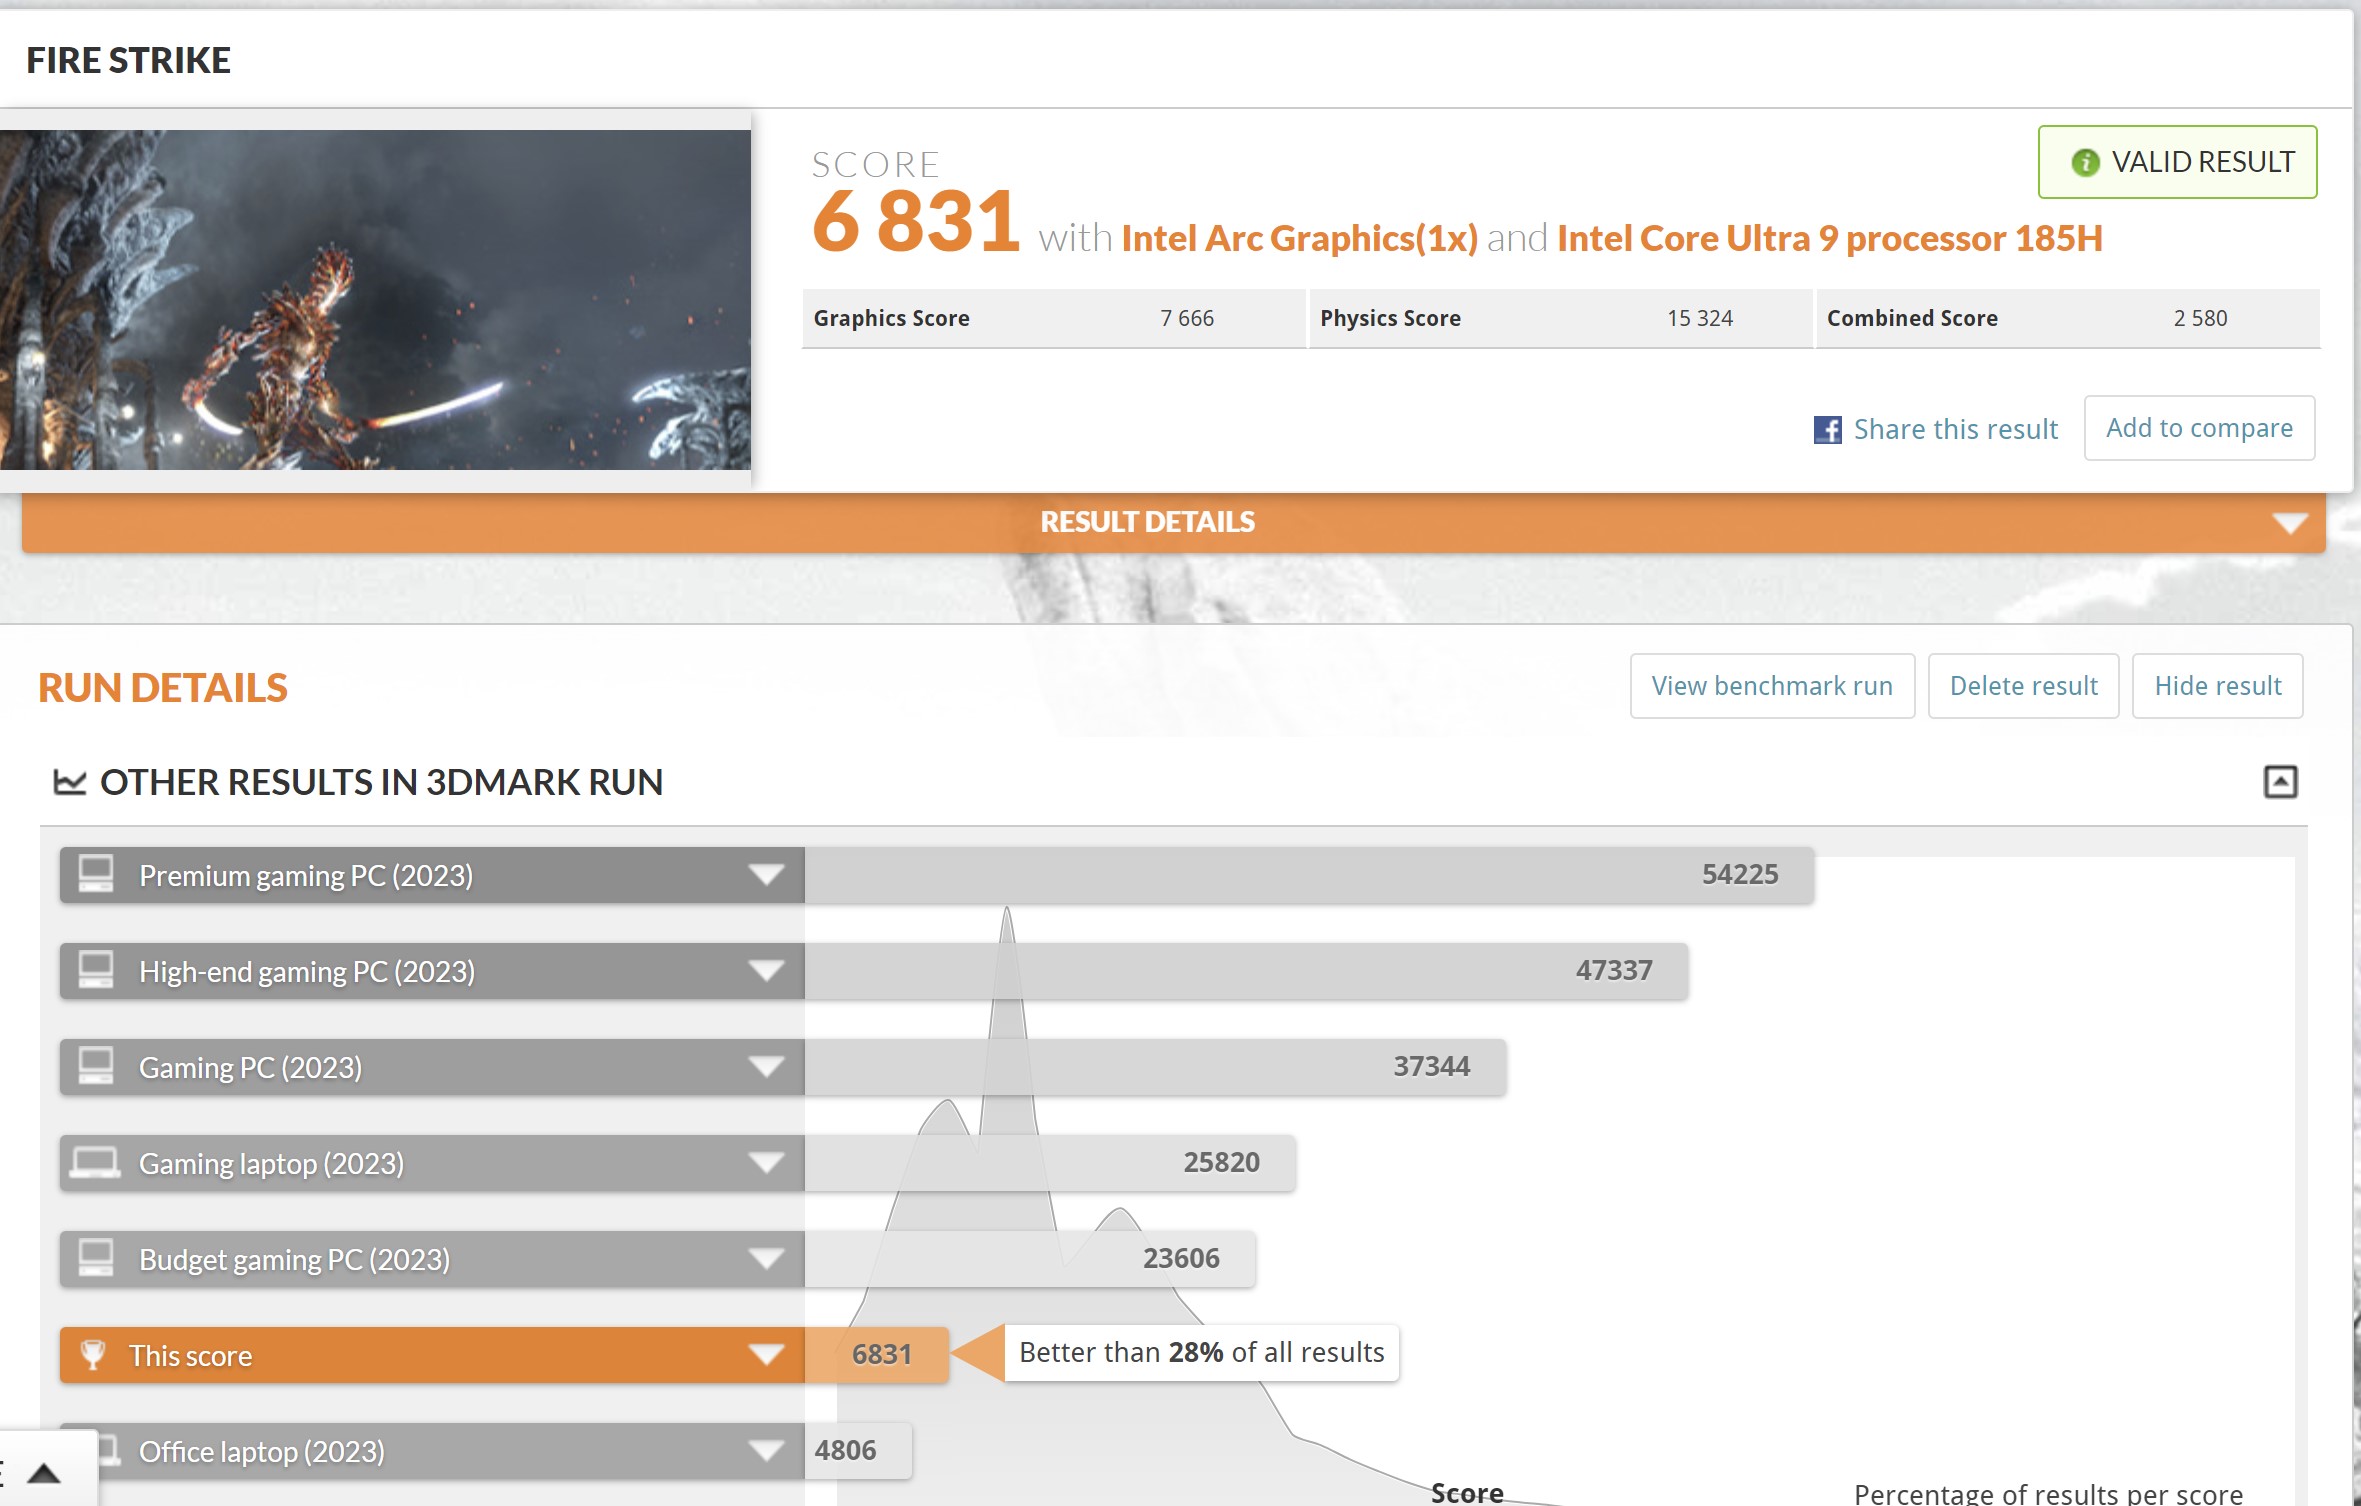The width and height of the screenshot is (2361, 1506).
Task: Click the Fire Strike benchmark thumbnail image
Action: [375, 300]
